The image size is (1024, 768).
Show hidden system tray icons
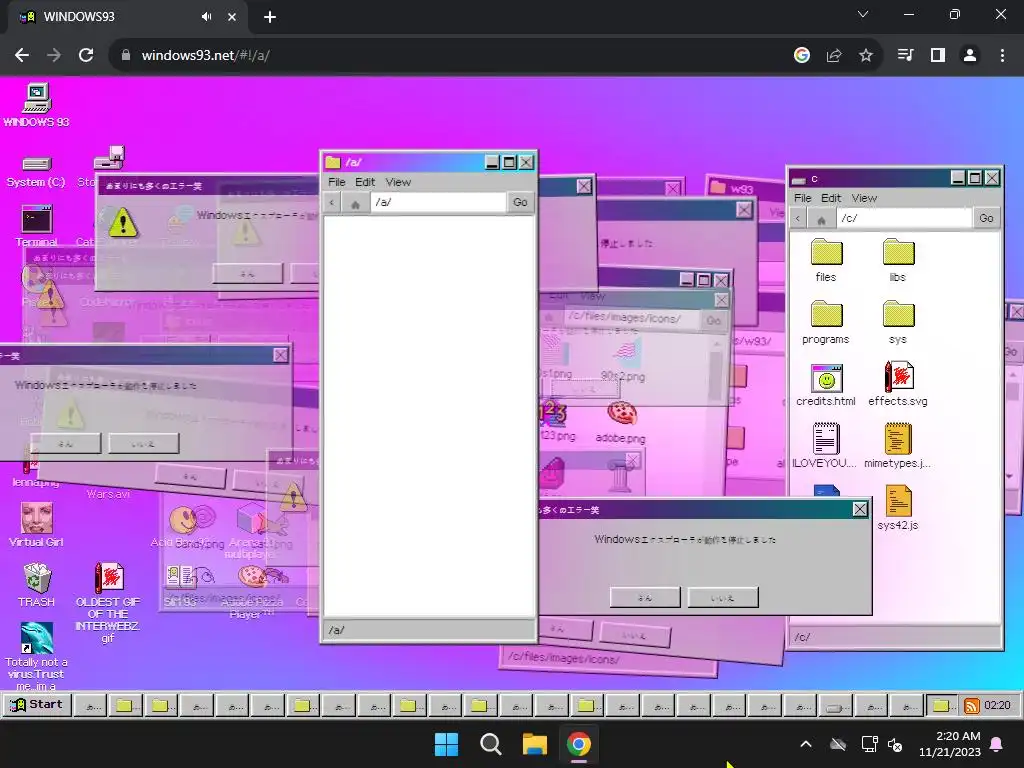(806, 744)
